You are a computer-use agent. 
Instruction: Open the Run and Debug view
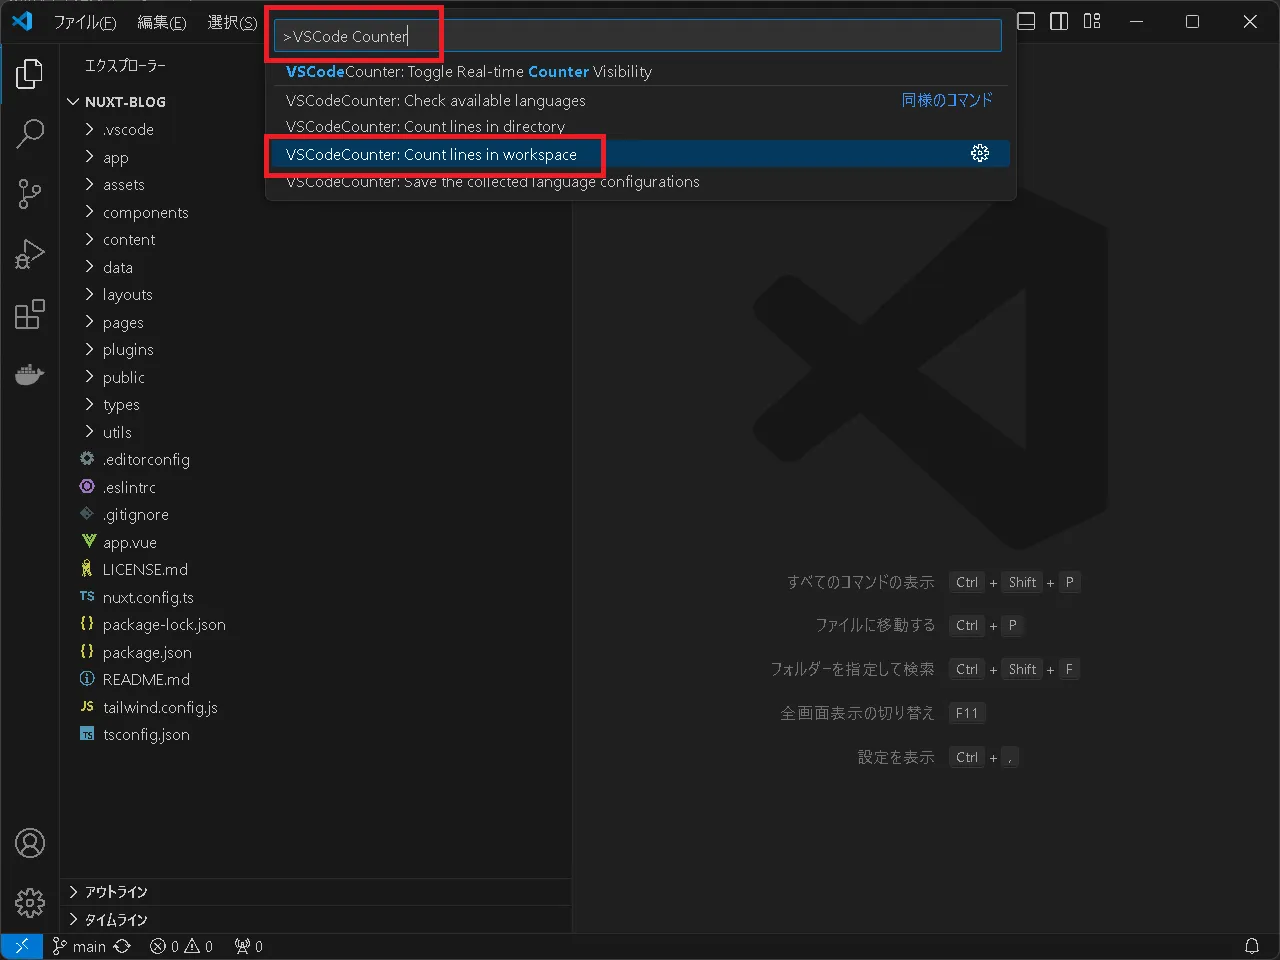point(30,254)
